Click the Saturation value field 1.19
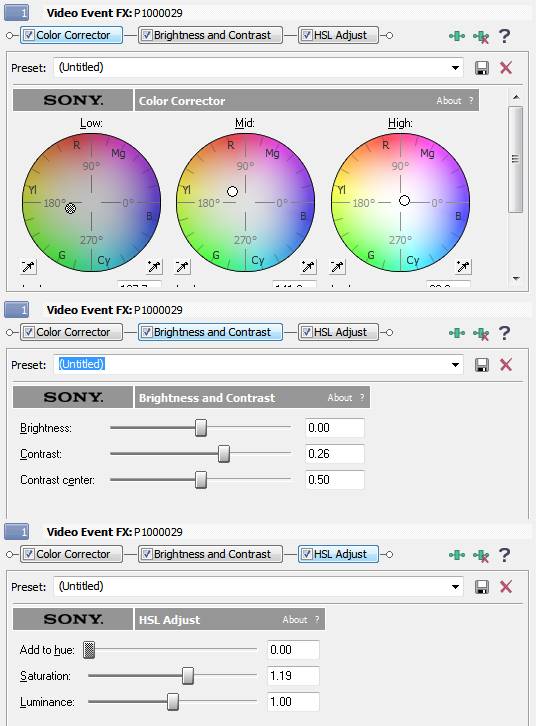 293,676
